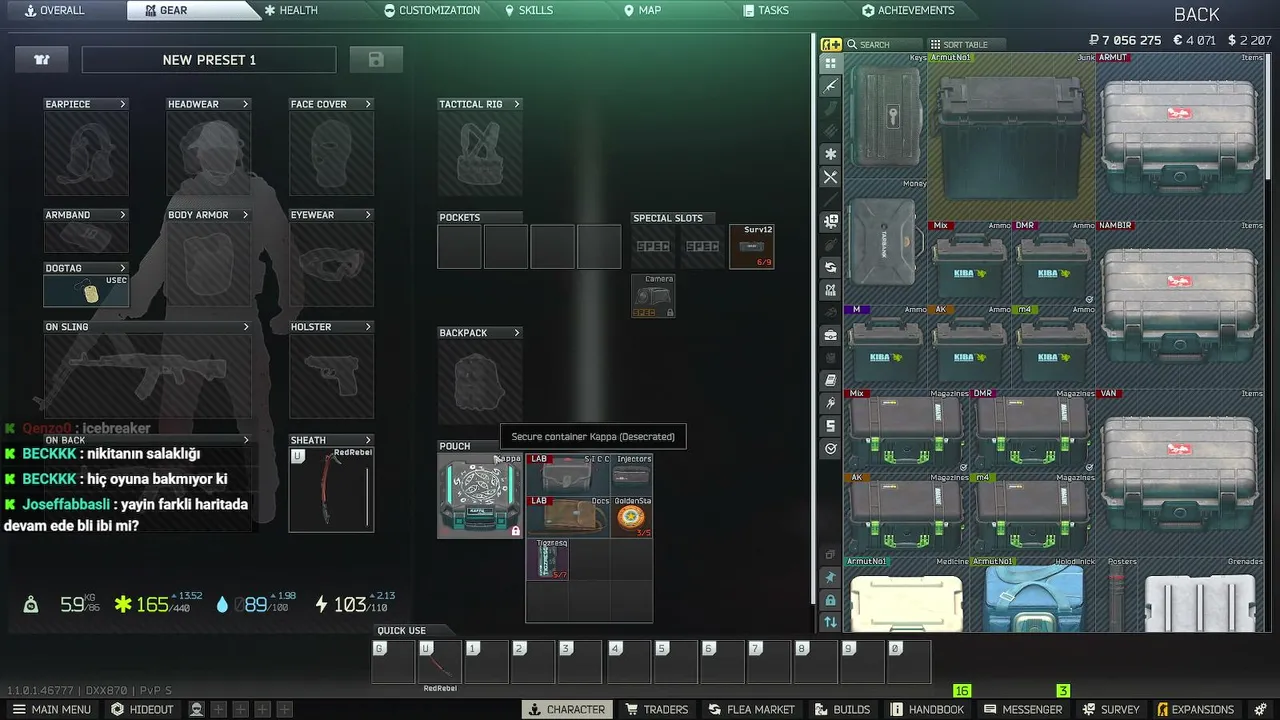Viewport: 1280px width, 720px height.
Task: Expand the BODY ARMOR slot arrow
Action: click(x=245, y=215)
